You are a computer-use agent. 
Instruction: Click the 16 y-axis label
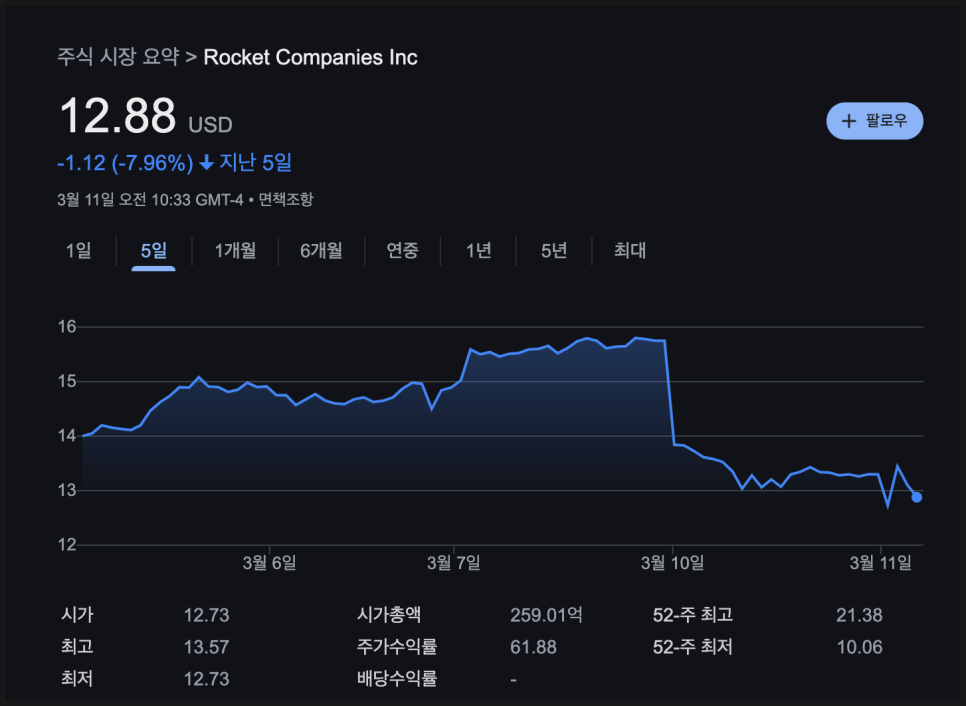coord(67,327)
